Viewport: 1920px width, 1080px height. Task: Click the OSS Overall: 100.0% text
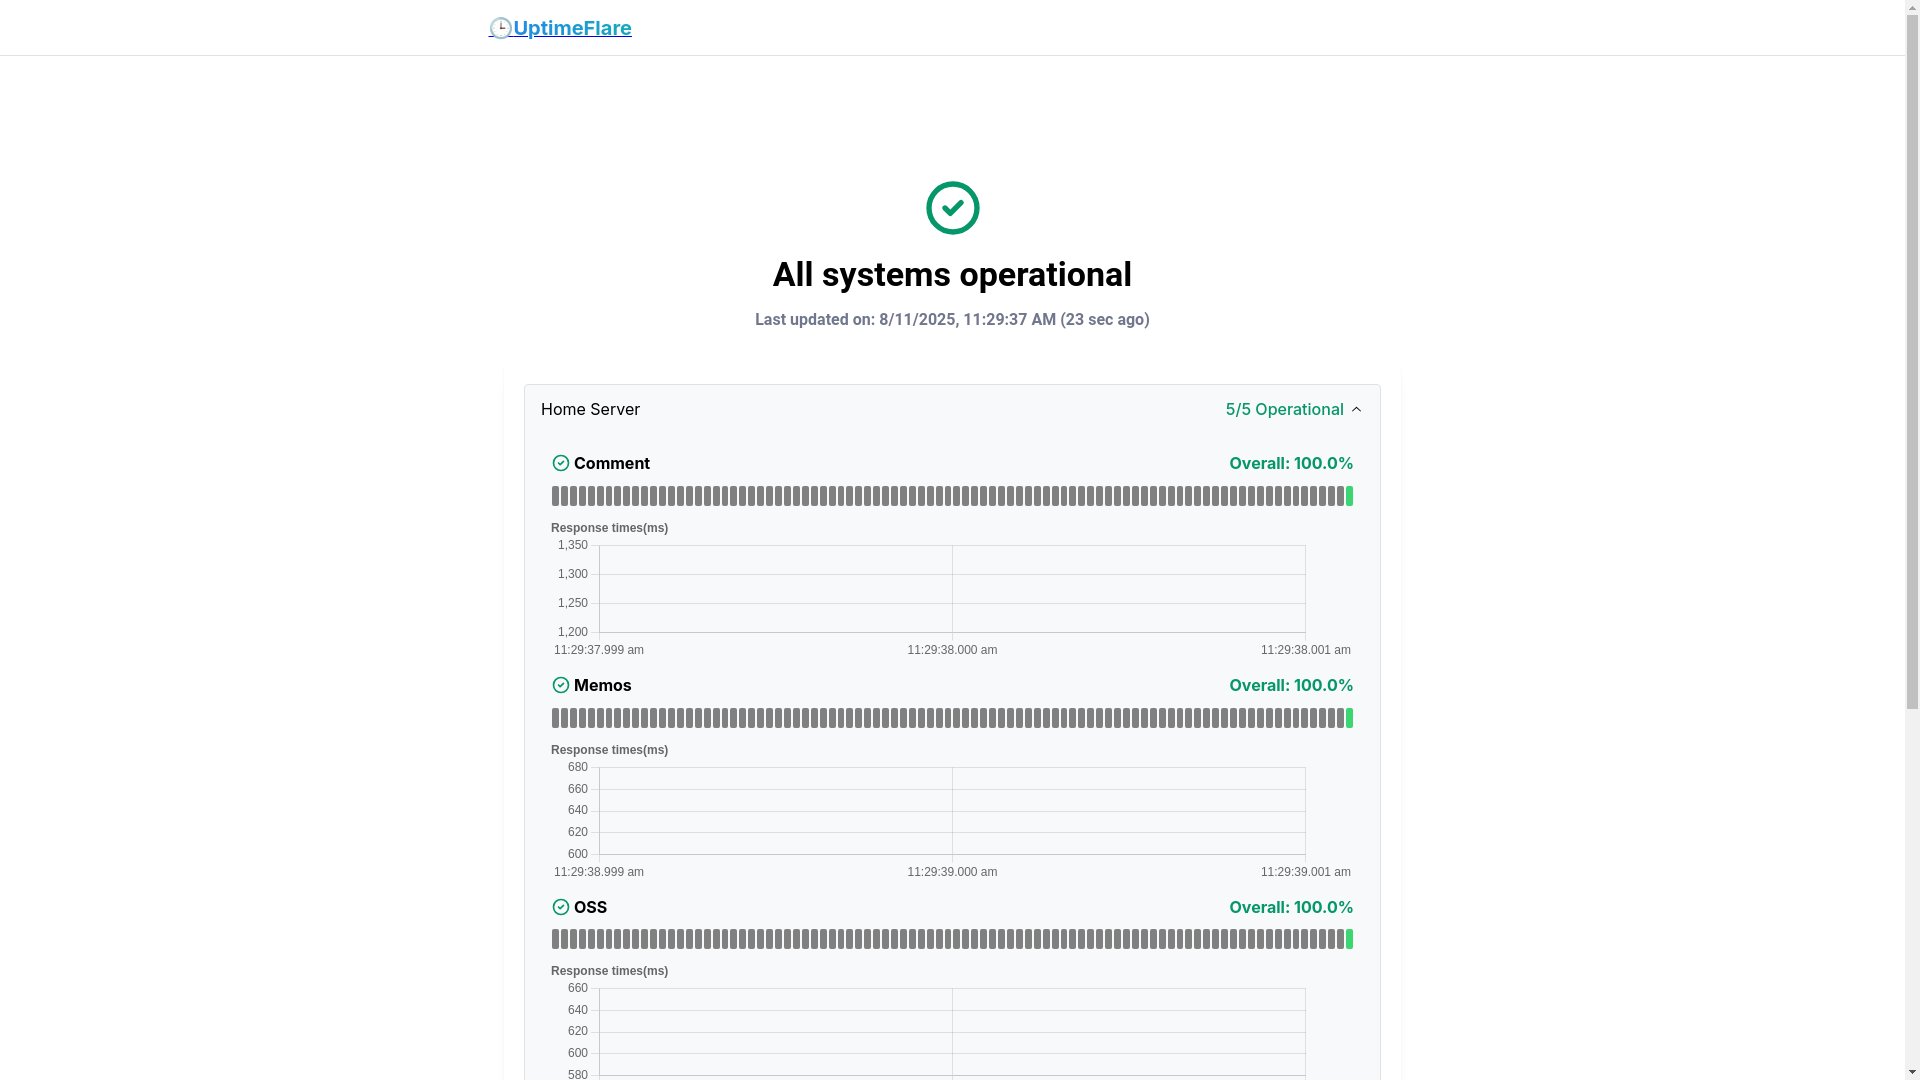(x=1291, y=907)
